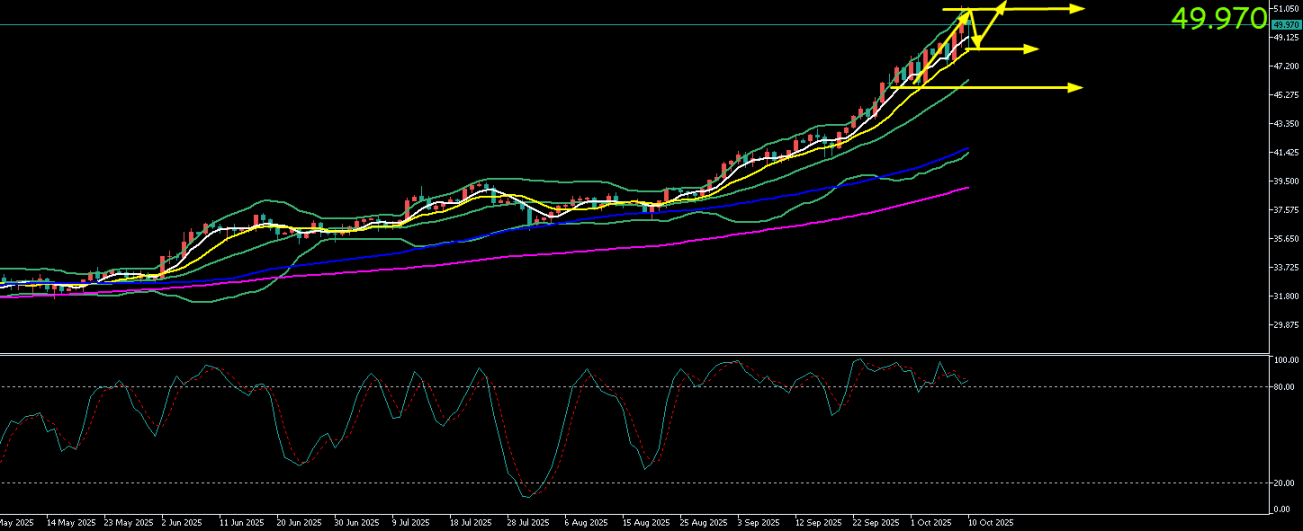Click the large green 49.970 price text
Viewport: 1303px width, 531px height.
click(1218, 19)
